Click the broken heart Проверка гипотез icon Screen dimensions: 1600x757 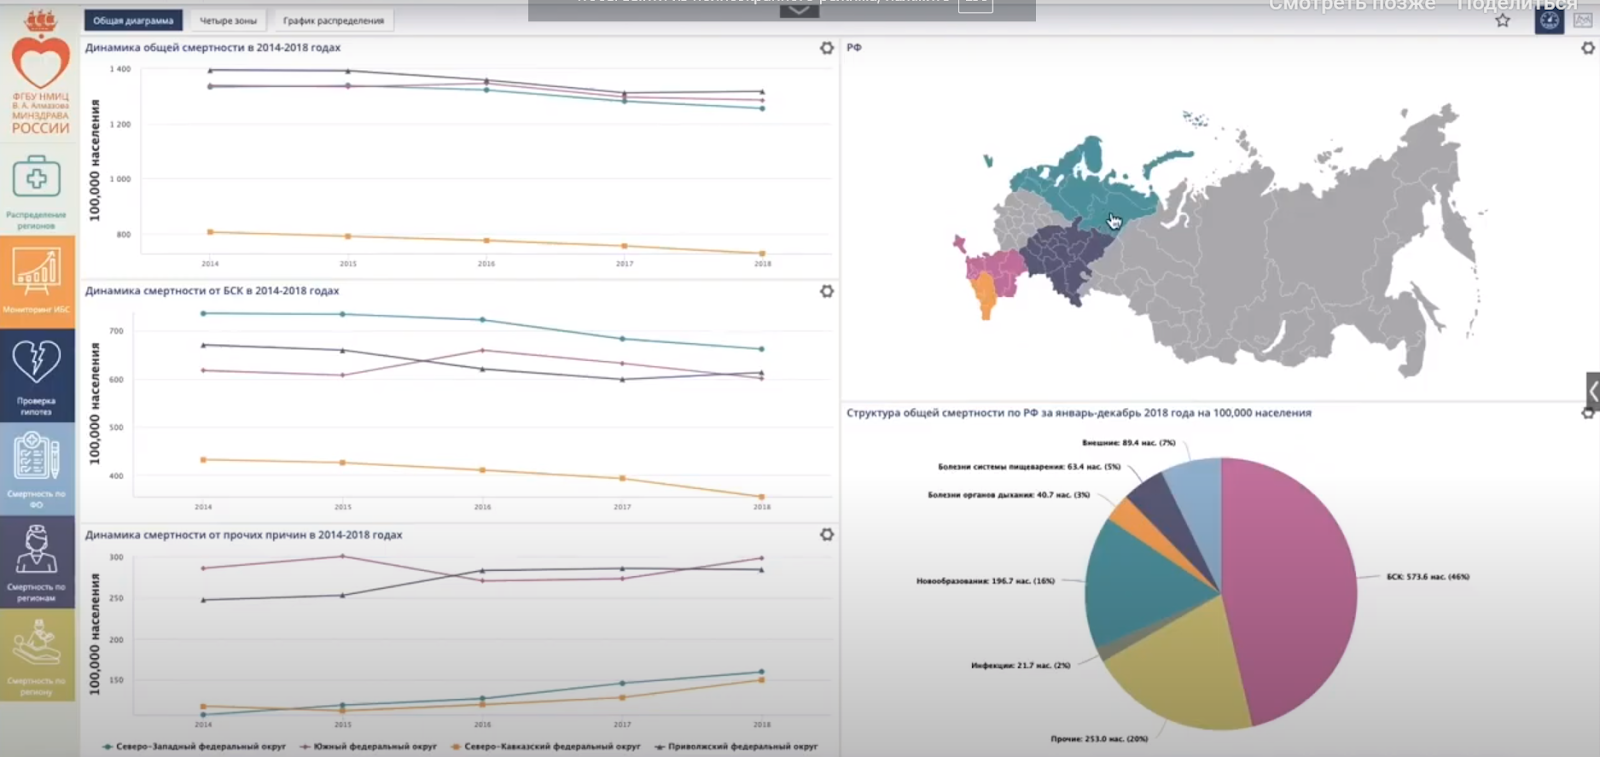click(37, 374)
